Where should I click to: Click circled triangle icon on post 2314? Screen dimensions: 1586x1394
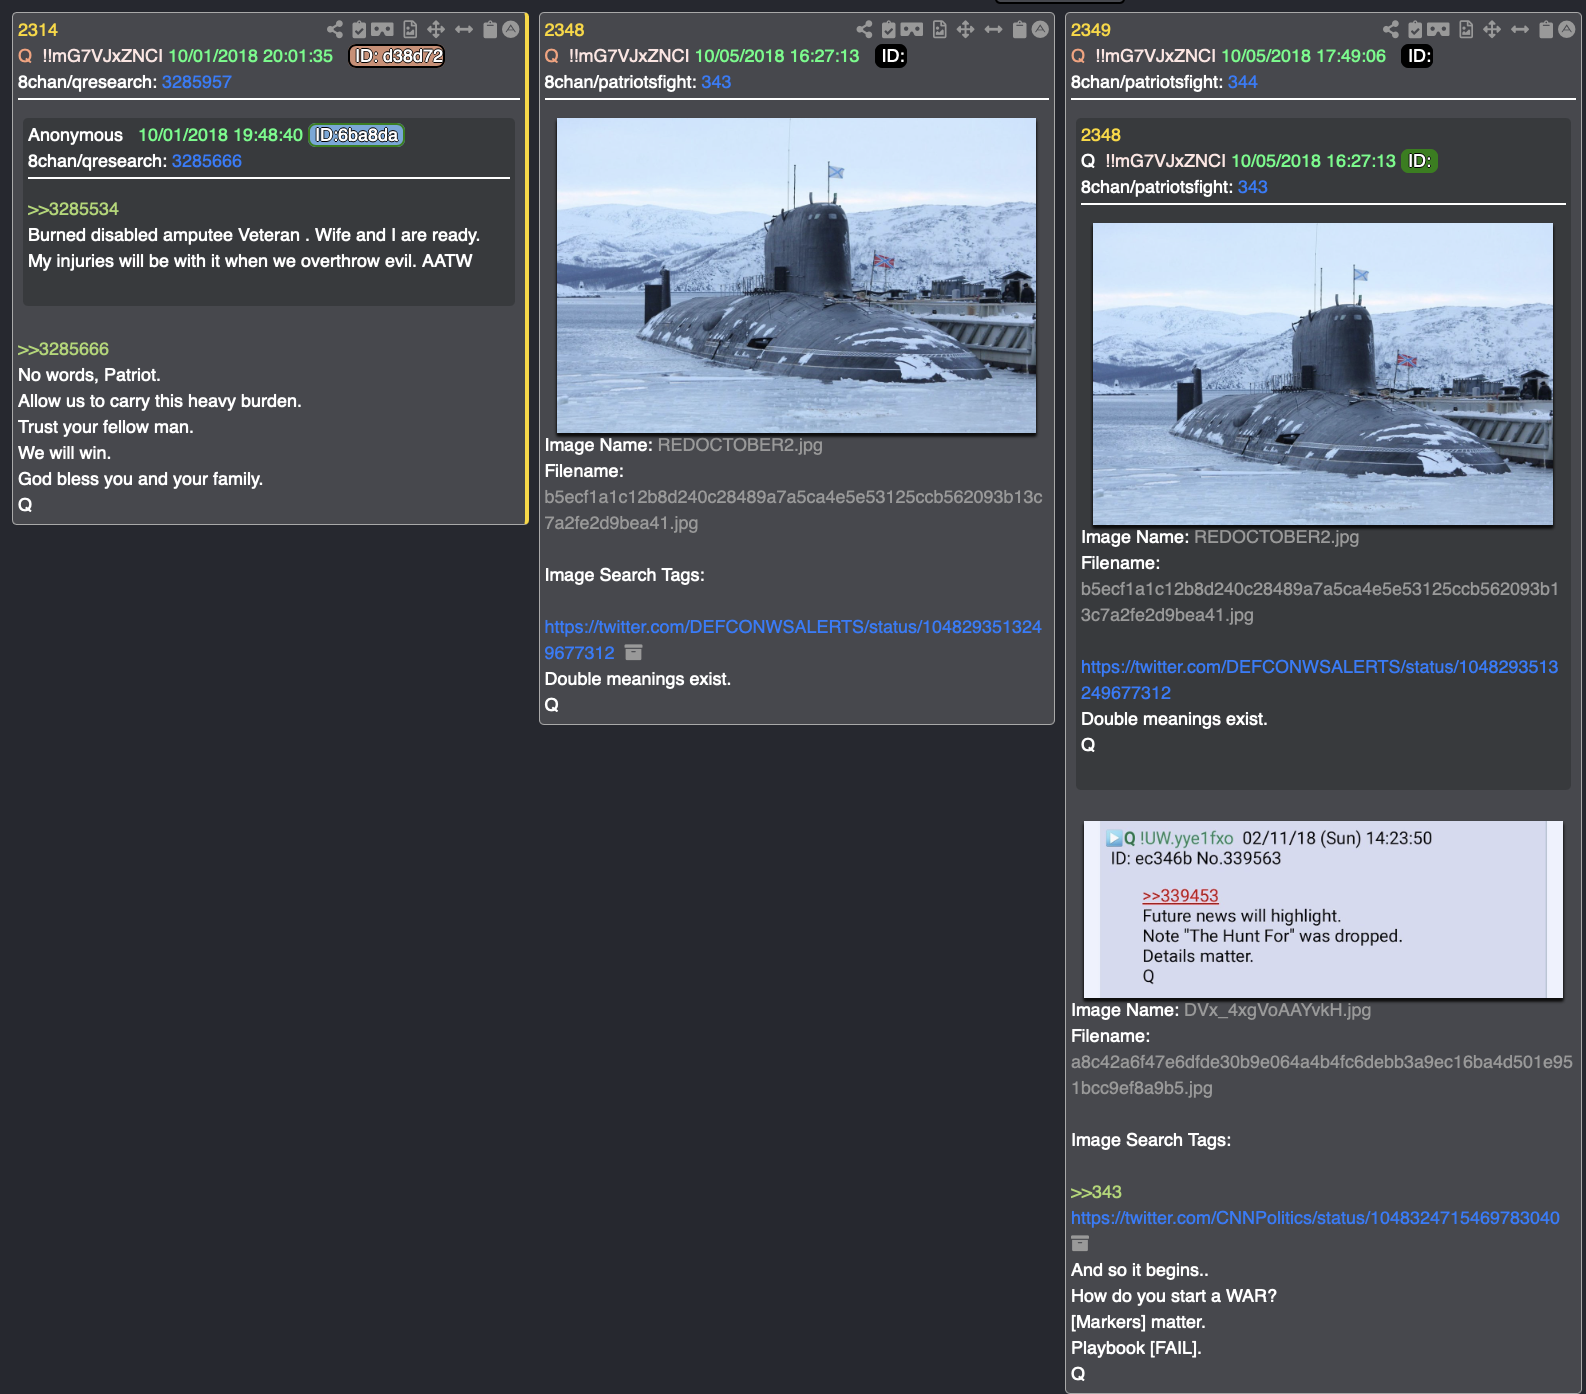pos(511,30)
